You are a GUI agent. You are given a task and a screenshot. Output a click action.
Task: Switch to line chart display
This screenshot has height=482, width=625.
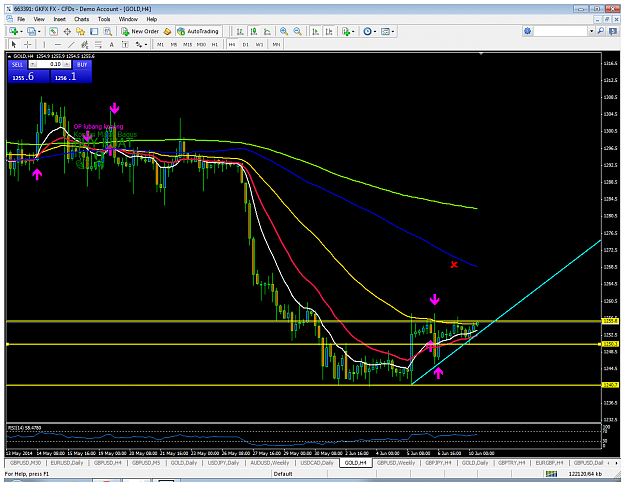pyautogui.click(x=267, y=31)
